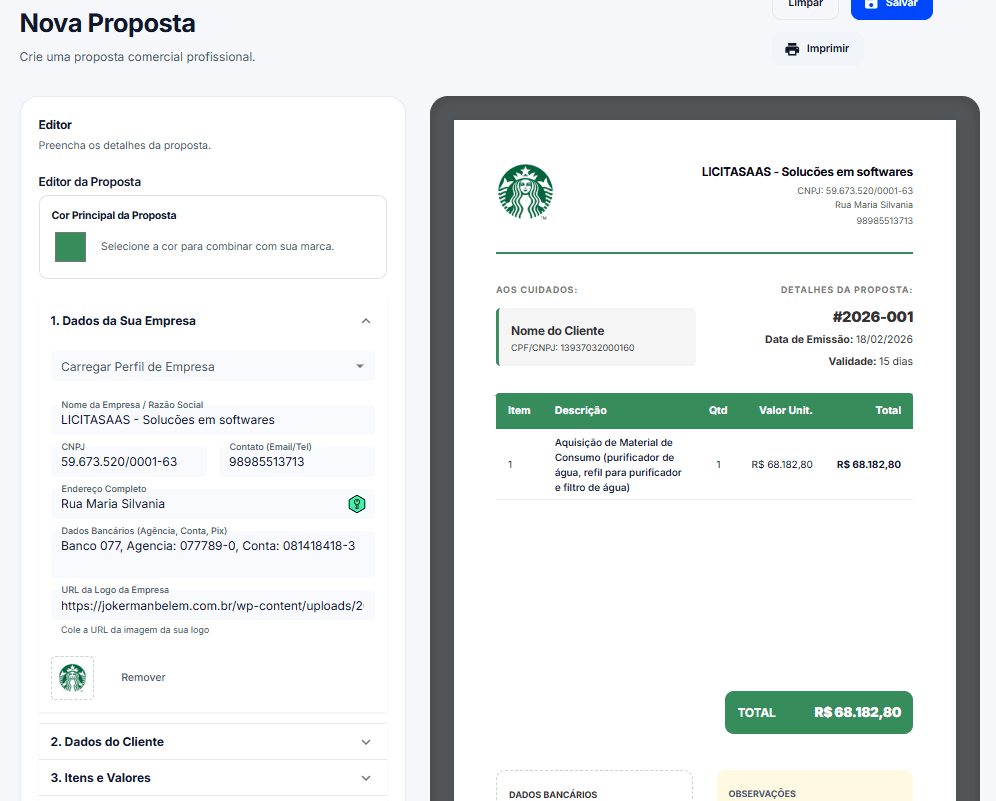
Task: Click the Remover link below the logo
Action: click(x=142, y=677)
